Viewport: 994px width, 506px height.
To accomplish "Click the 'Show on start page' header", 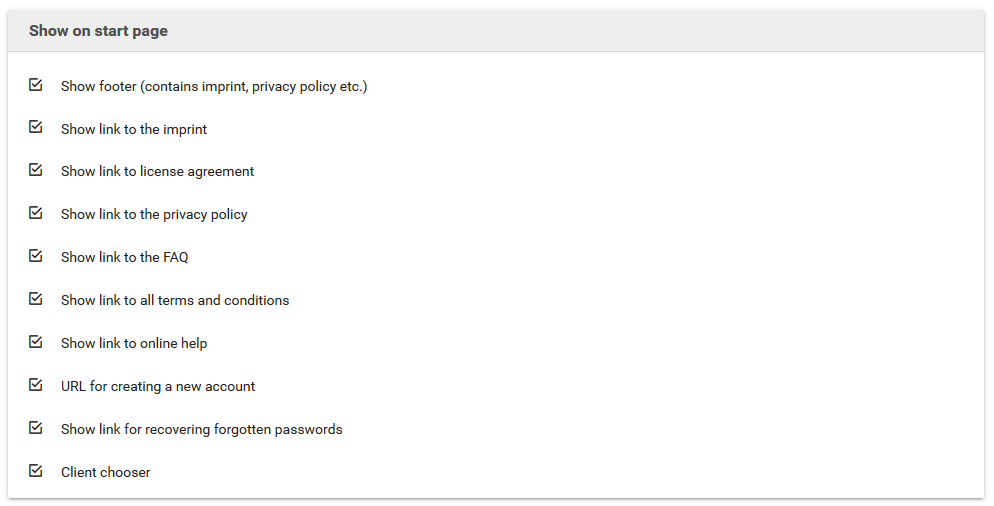I will [98, 31].
